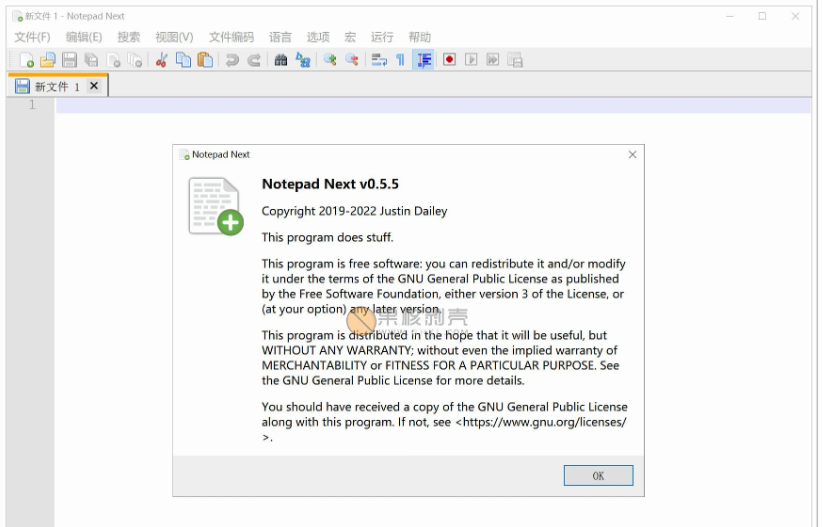Open the 选项 menu
822x527 pixels.
click(318, 37)
